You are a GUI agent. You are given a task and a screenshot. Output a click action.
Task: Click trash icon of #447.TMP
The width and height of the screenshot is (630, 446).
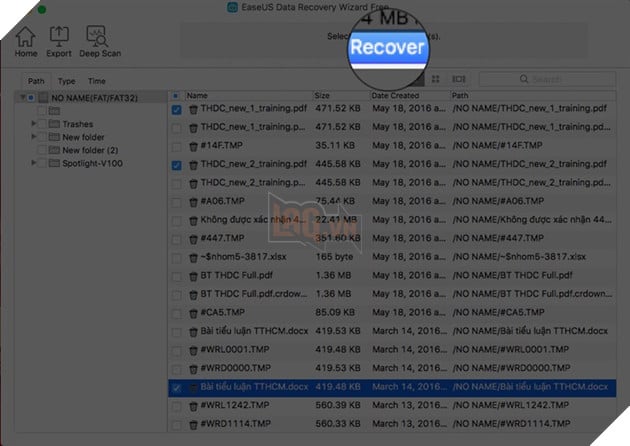193,239
